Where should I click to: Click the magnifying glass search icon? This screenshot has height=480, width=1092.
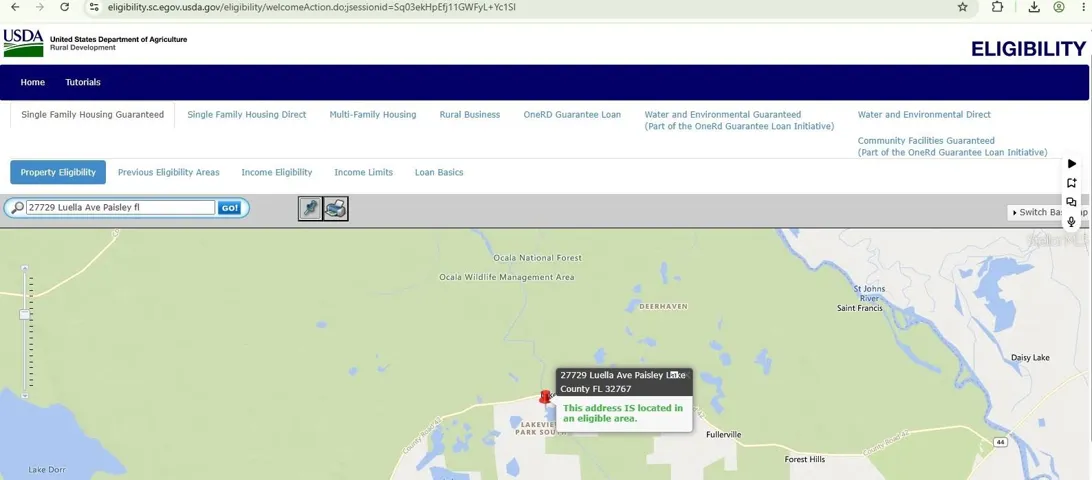17,208
